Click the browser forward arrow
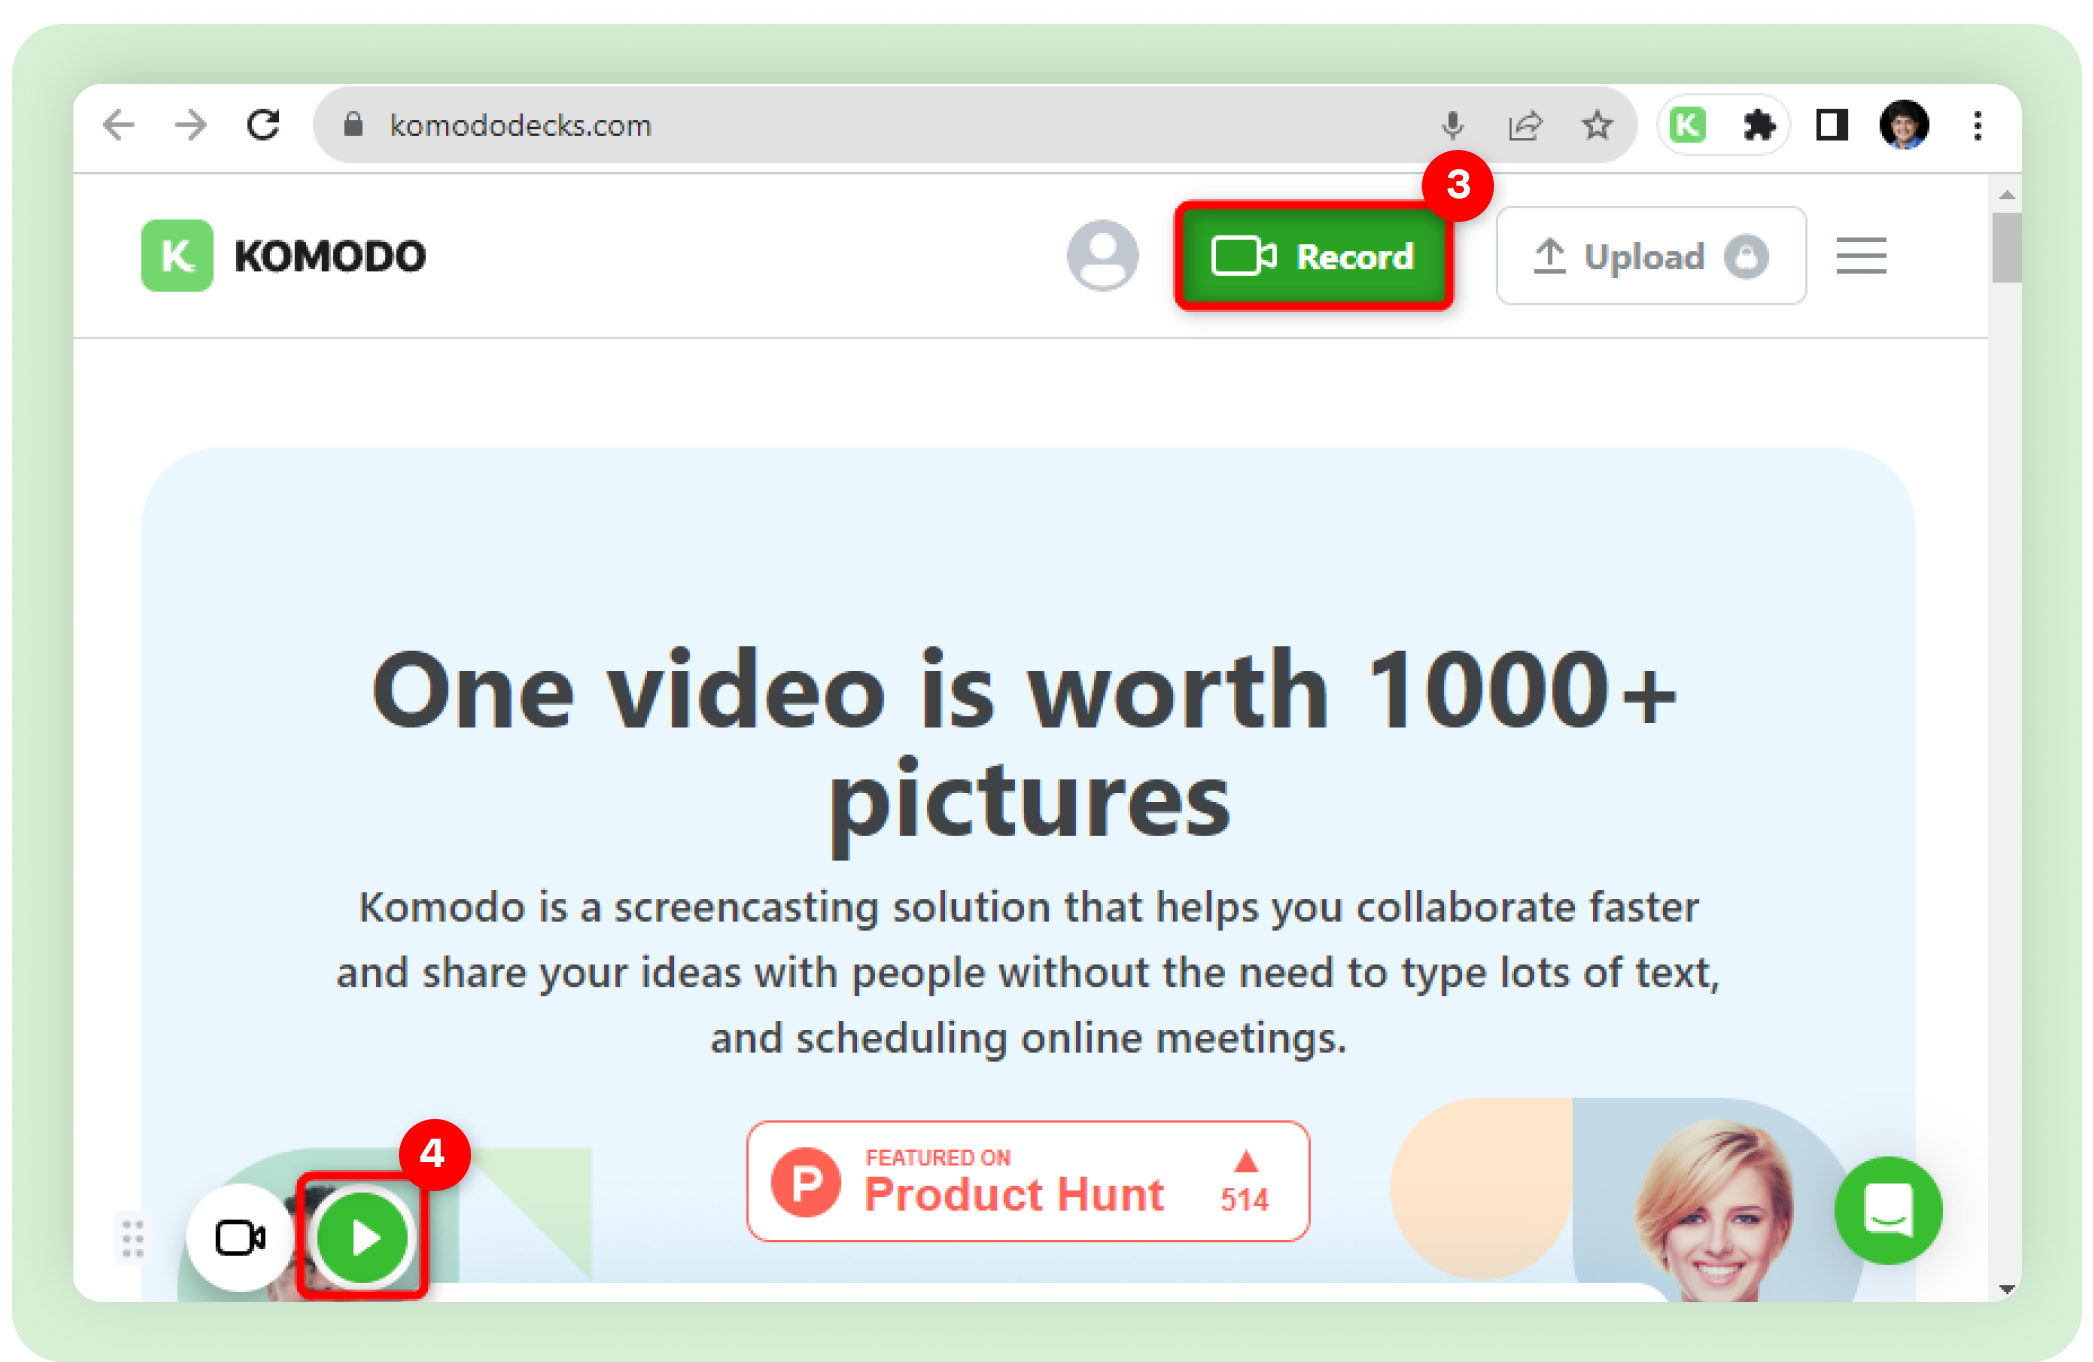Image resolution: width=2093 pixels, height=1362 pixels. [190, 125]
